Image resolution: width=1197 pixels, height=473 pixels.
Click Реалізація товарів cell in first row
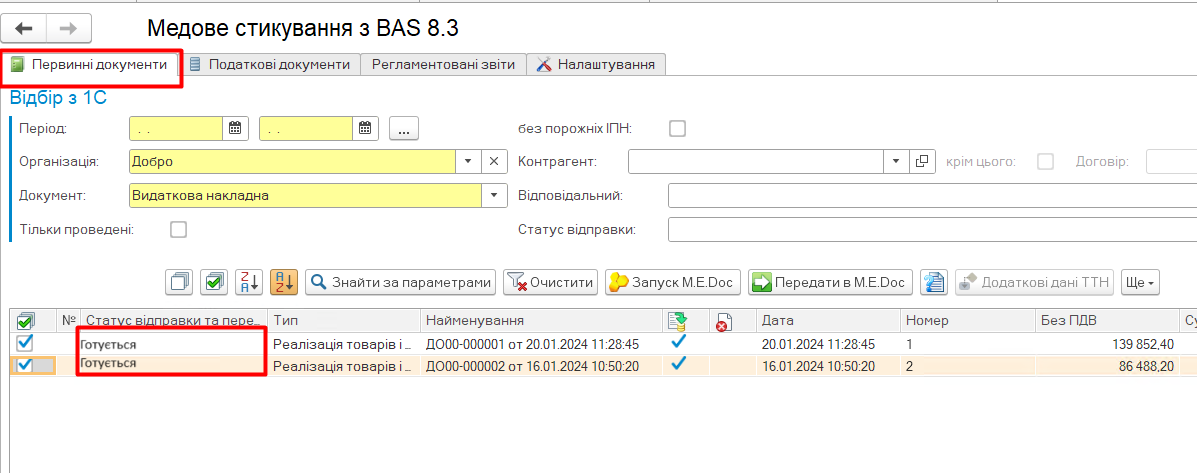coord(344,343)
